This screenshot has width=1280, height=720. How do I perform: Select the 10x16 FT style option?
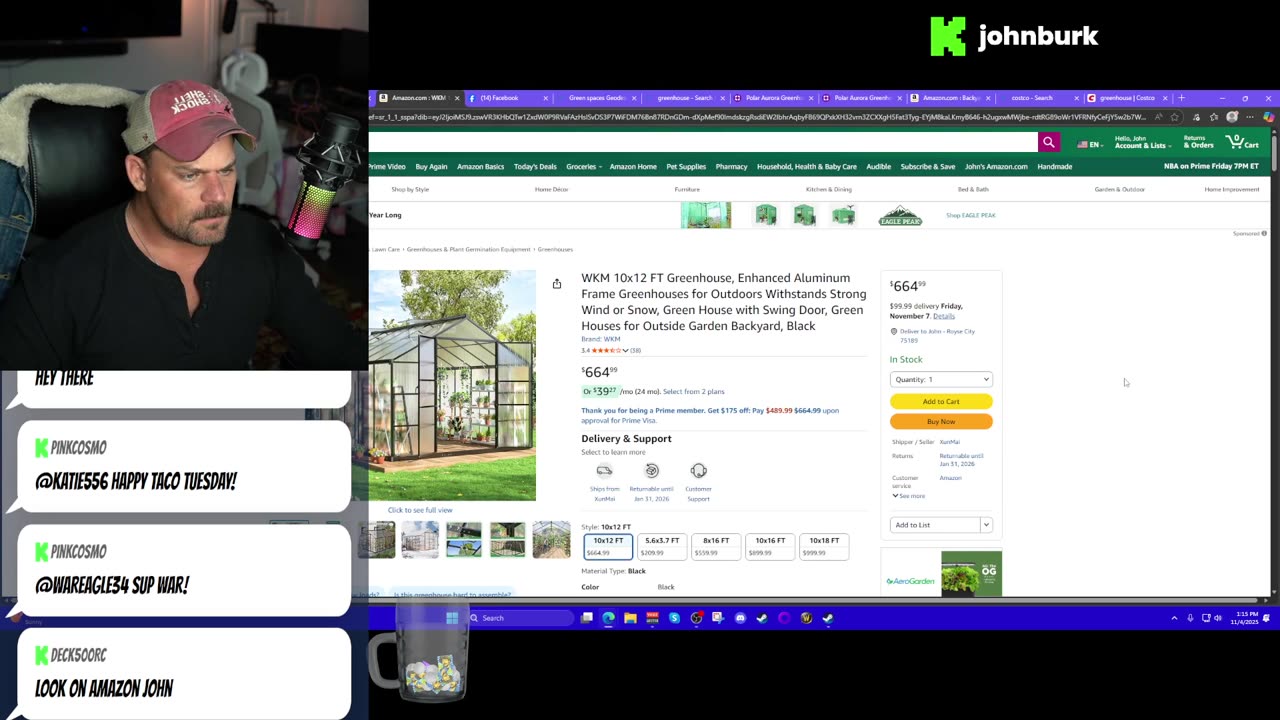pos(770,545)
